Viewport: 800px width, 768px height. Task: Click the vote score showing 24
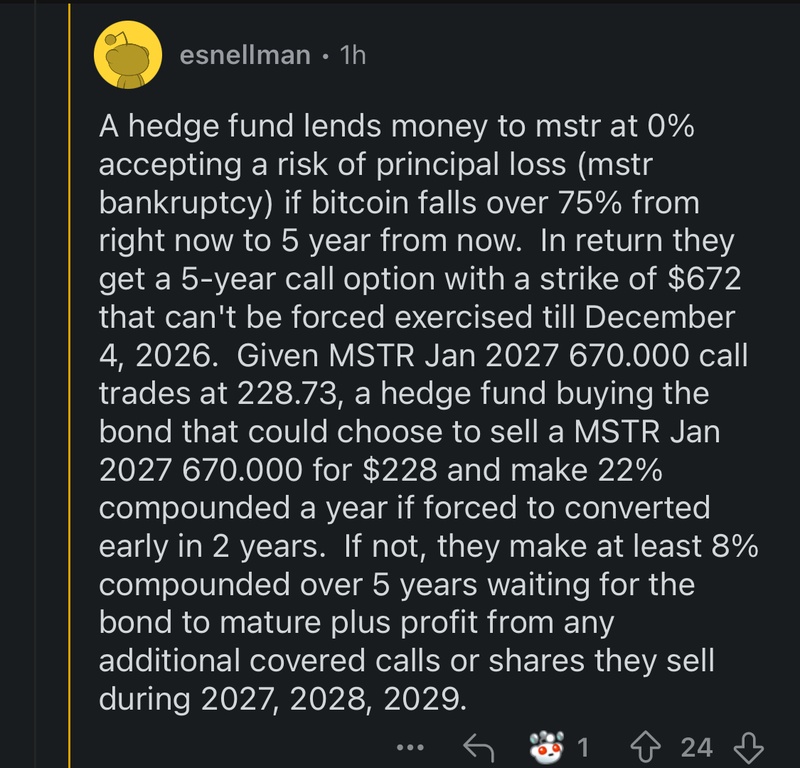pos(696,748)
